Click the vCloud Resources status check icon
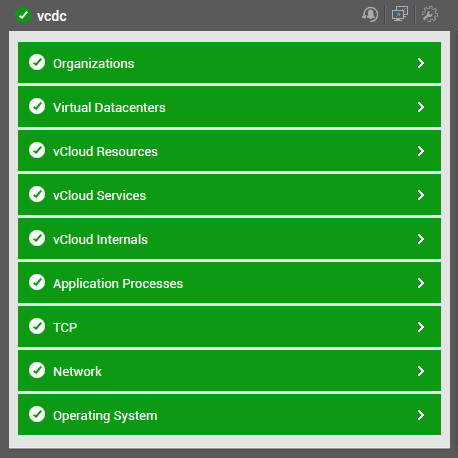458x458 pixels. pyautogui.click(x=37, y=150)
